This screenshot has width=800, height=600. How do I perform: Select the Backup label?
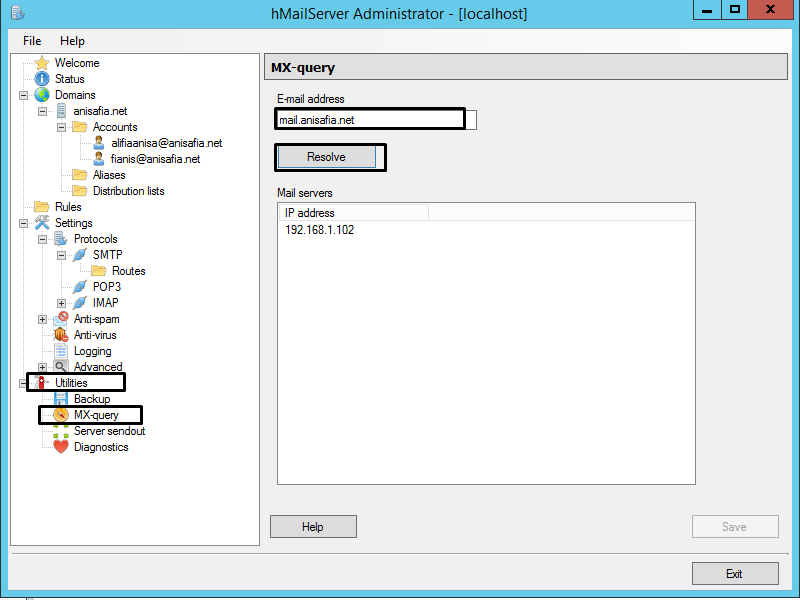[92, 399]
